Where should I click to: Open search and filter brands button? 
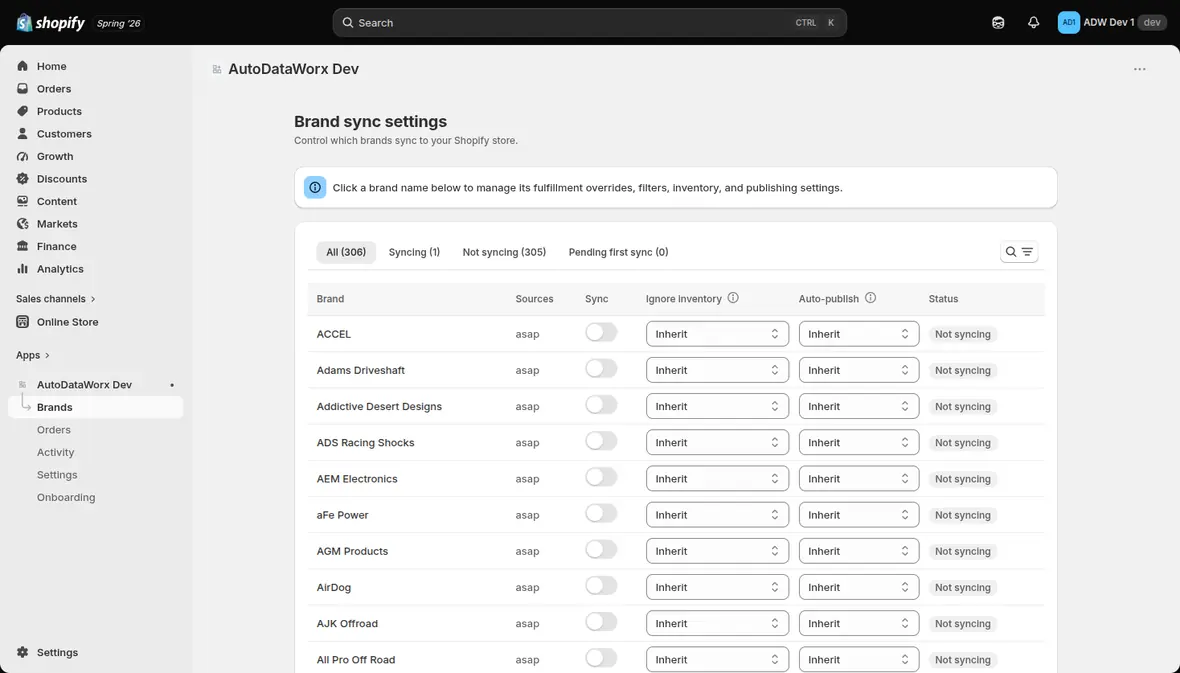click(x=1019, y=252)
